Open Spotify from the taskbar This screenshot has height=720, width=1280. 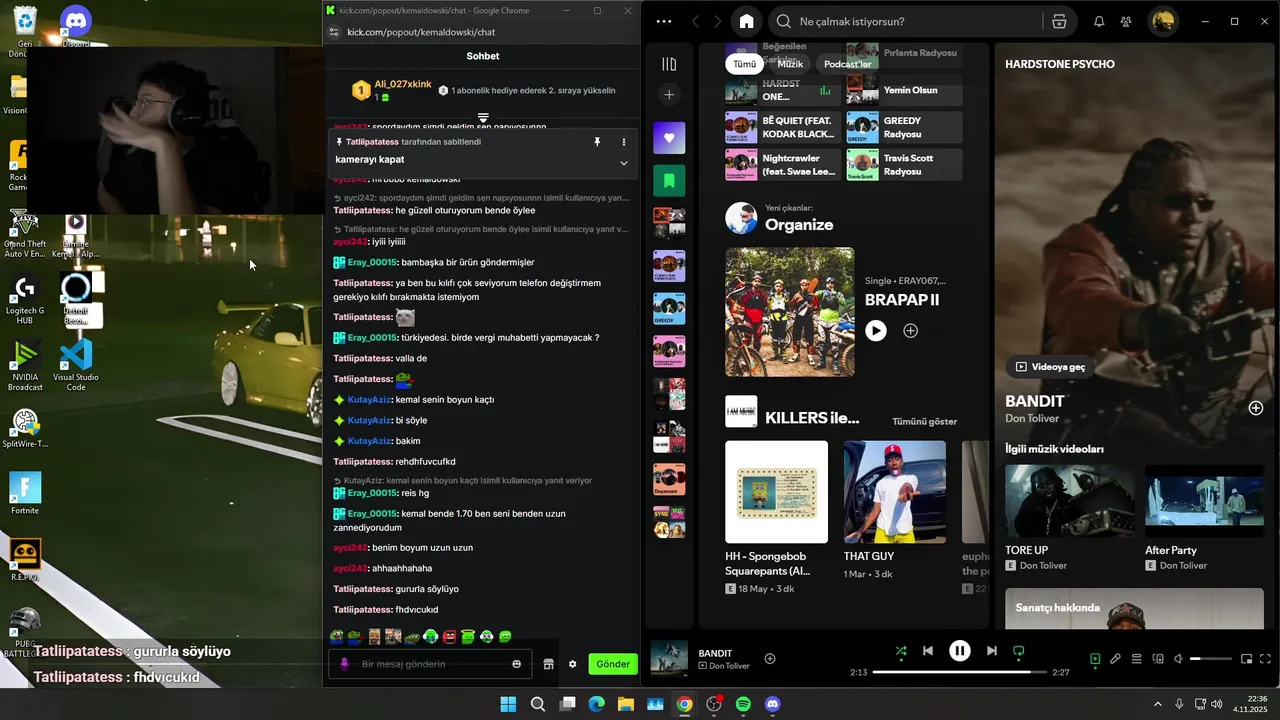(x=743, y=704)
